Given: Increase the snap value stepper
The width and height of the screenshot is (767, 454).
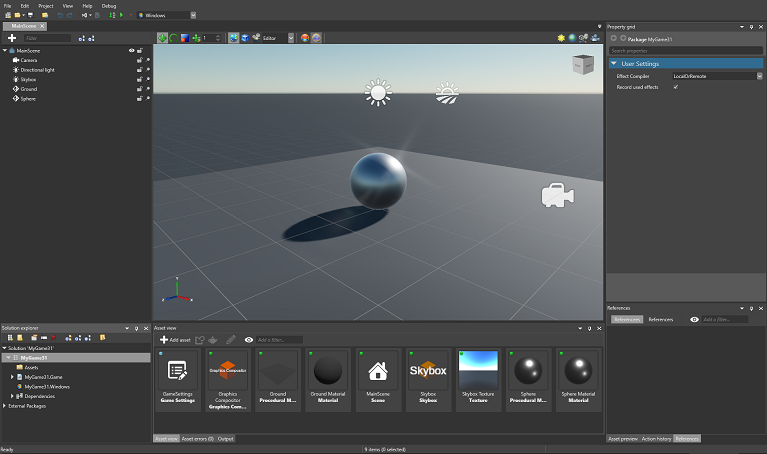Looking at the screenshot, I should 218,36.
